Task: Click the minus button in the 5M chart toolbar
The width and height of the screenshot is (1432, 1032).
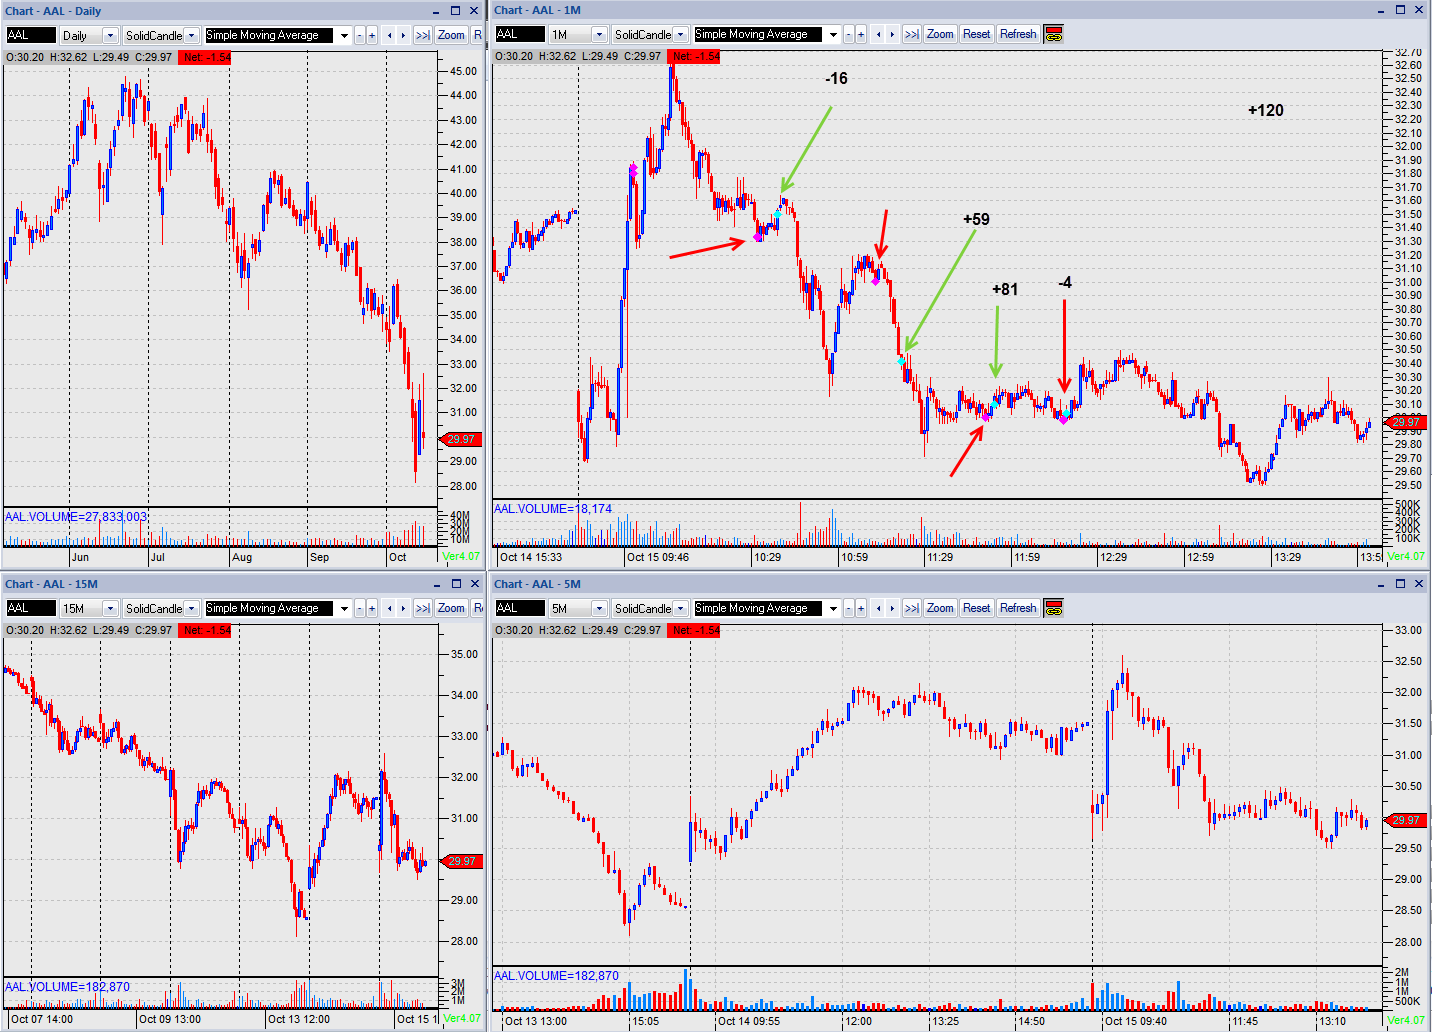Action: coord(848,608)
